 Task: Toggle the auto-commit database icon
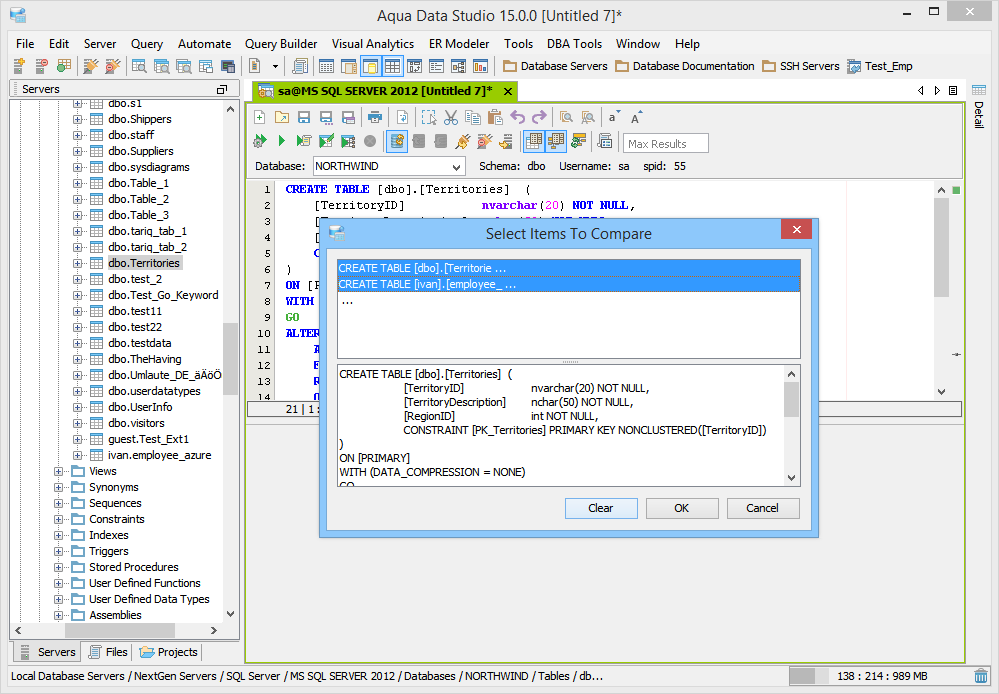point(397,141)
